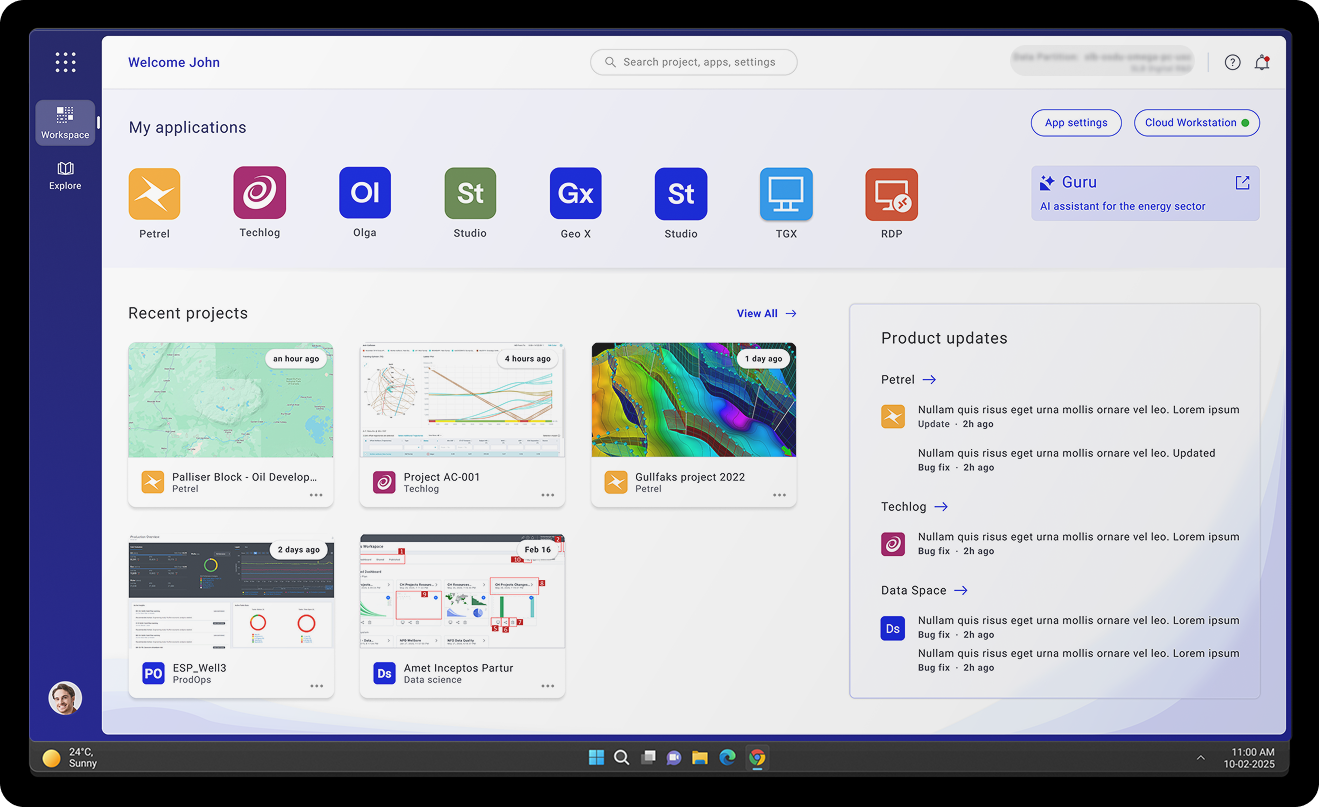Open options menu for Project AC-001
Image resolution: width=1319 pixels, height=807 pixels.
[x=548, y=495]
